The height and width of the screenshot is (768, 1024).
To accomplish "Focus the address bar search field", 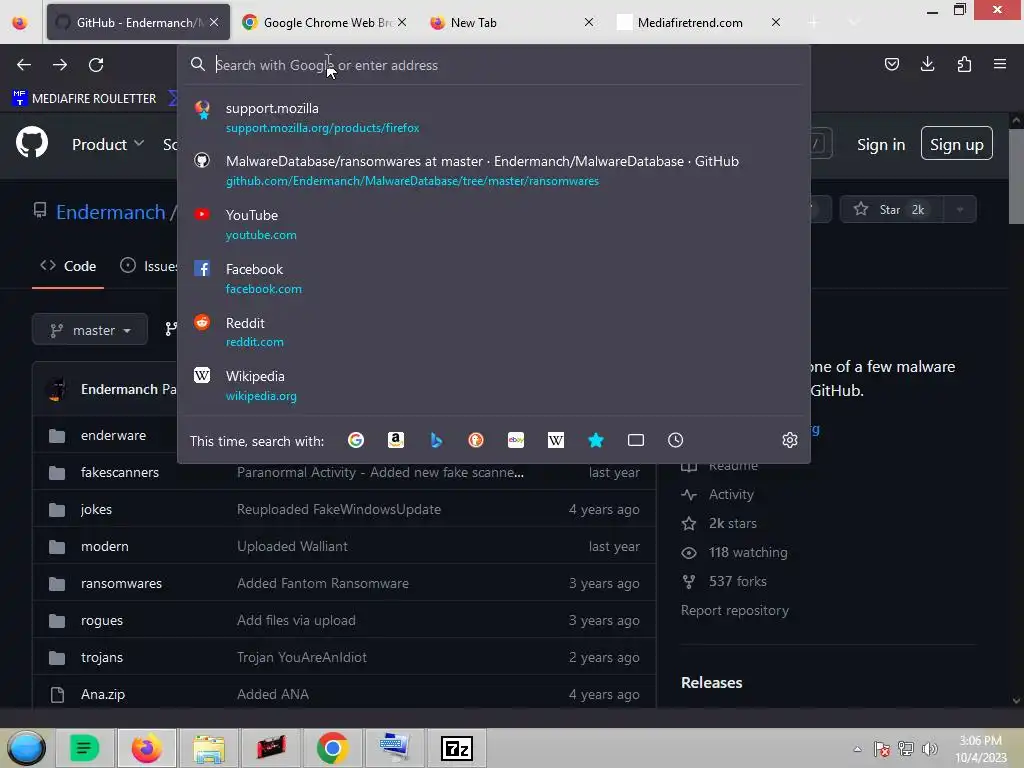I will point(494,65).
